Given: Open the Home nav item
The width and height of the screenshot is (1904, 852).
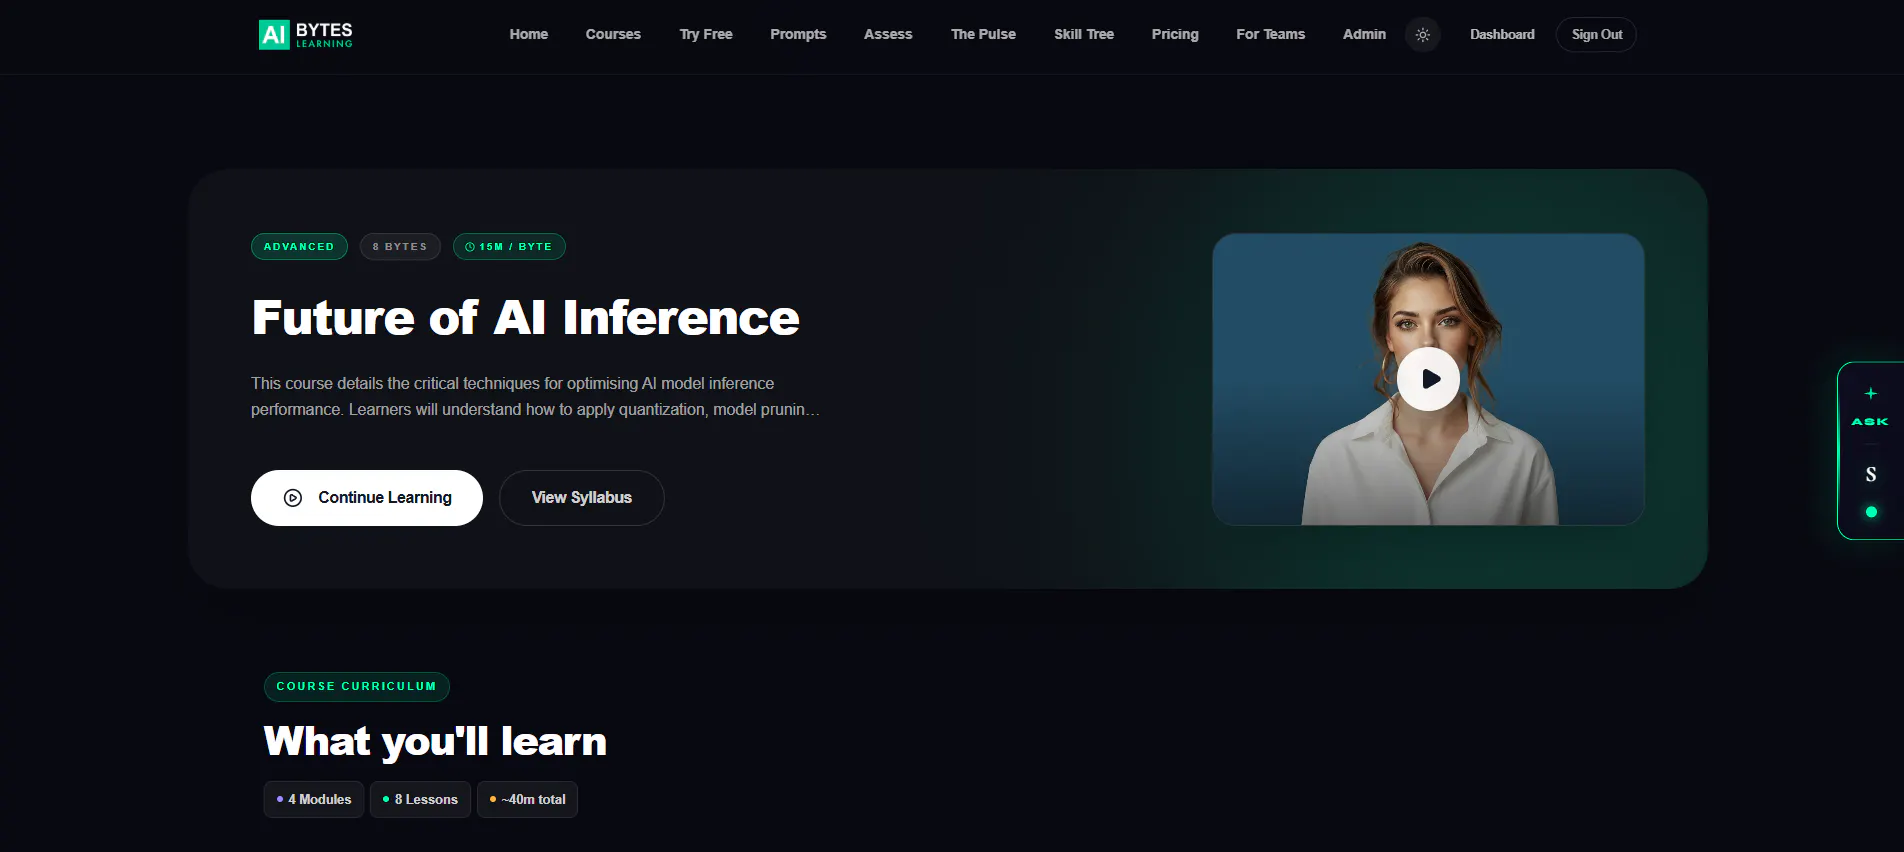Looking at the screenshot, I should [529, 34].
